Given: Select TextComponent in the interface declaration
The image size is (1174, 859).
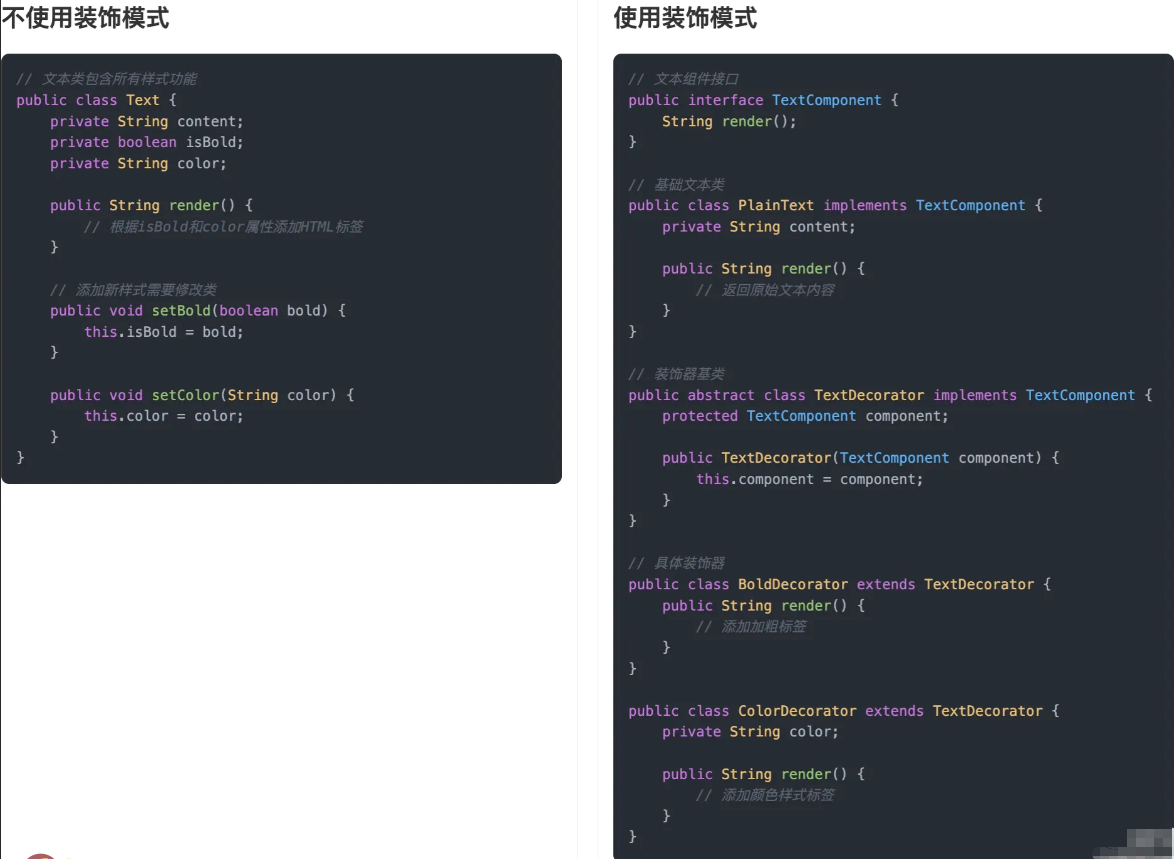Looking at the screenshot, I should coord(827,100).
